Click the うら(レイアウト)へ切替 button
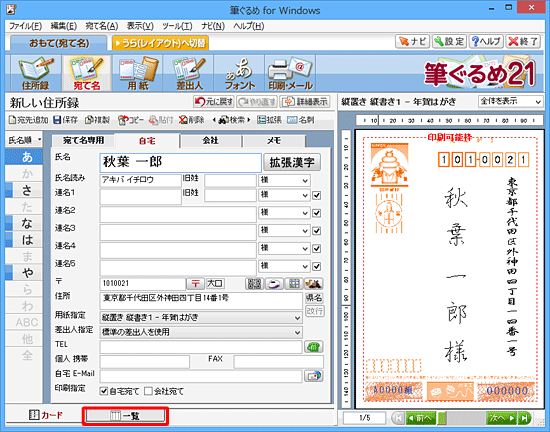Viewport: 550px width, 432px height. coord(160,43)
